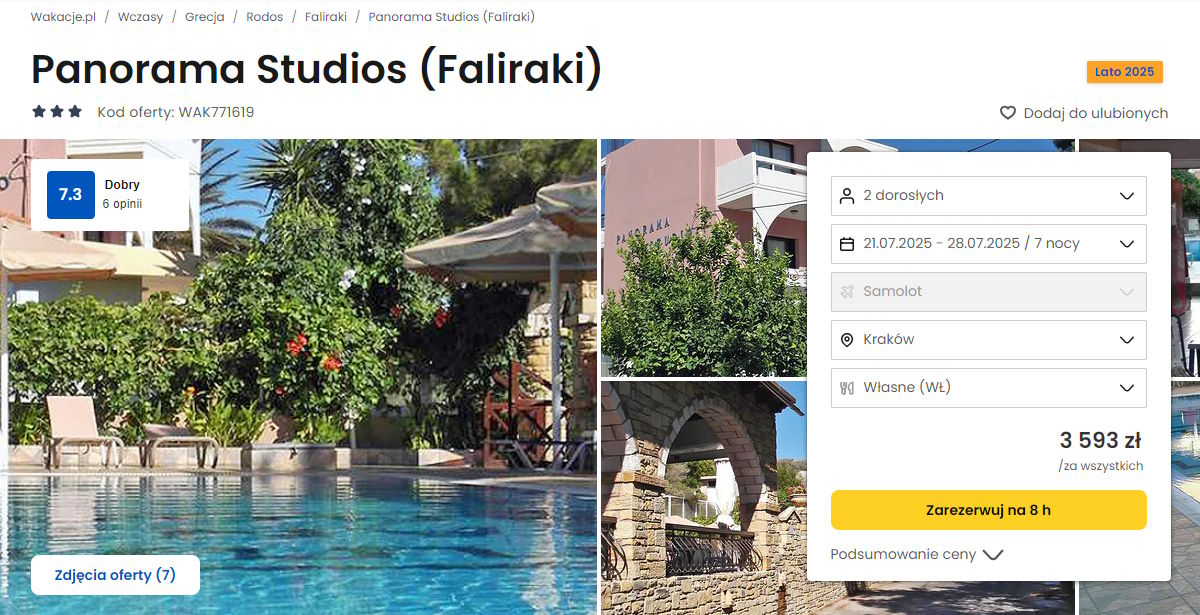Open the stone archway photo thumbnail
Screen dimensions: 1200x615
click(x=703, y=497)
